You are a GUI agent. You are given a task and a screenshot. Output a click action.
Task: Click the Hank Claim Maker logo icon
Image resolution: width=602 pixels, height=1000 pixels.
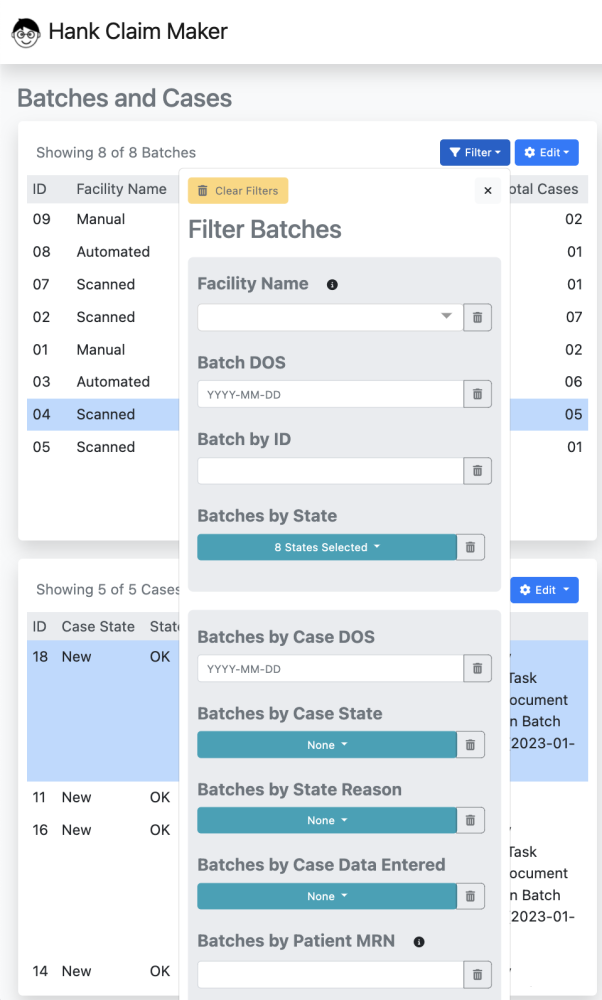tap(25, 32)
